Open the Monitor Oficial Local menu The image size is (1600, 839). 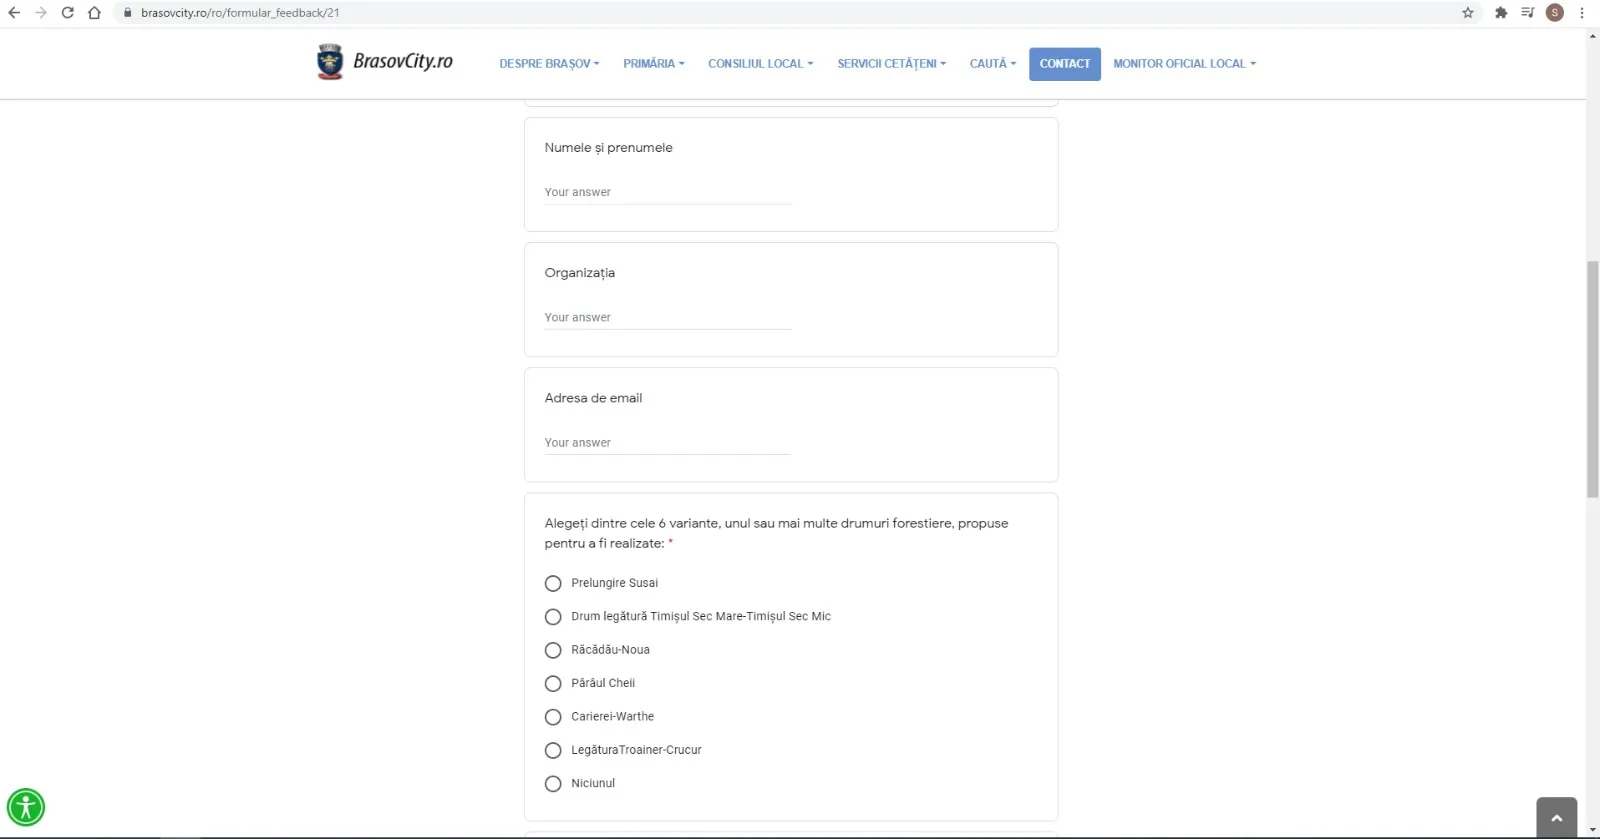click(x=1184, y=64)
